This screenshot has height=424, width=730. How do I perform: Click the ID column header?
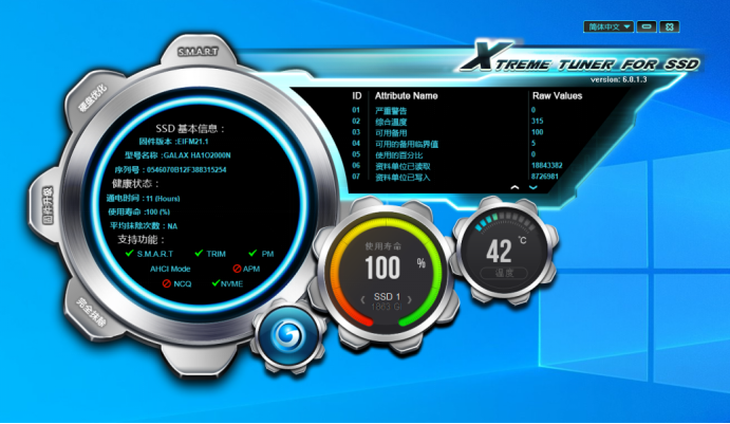[x=357, y=96]
